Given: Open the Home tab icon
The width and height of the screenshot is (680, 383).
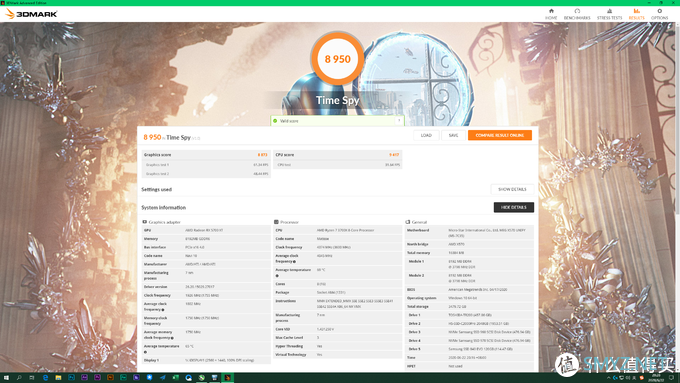Looking at the screenshot, I should (551, 13).
